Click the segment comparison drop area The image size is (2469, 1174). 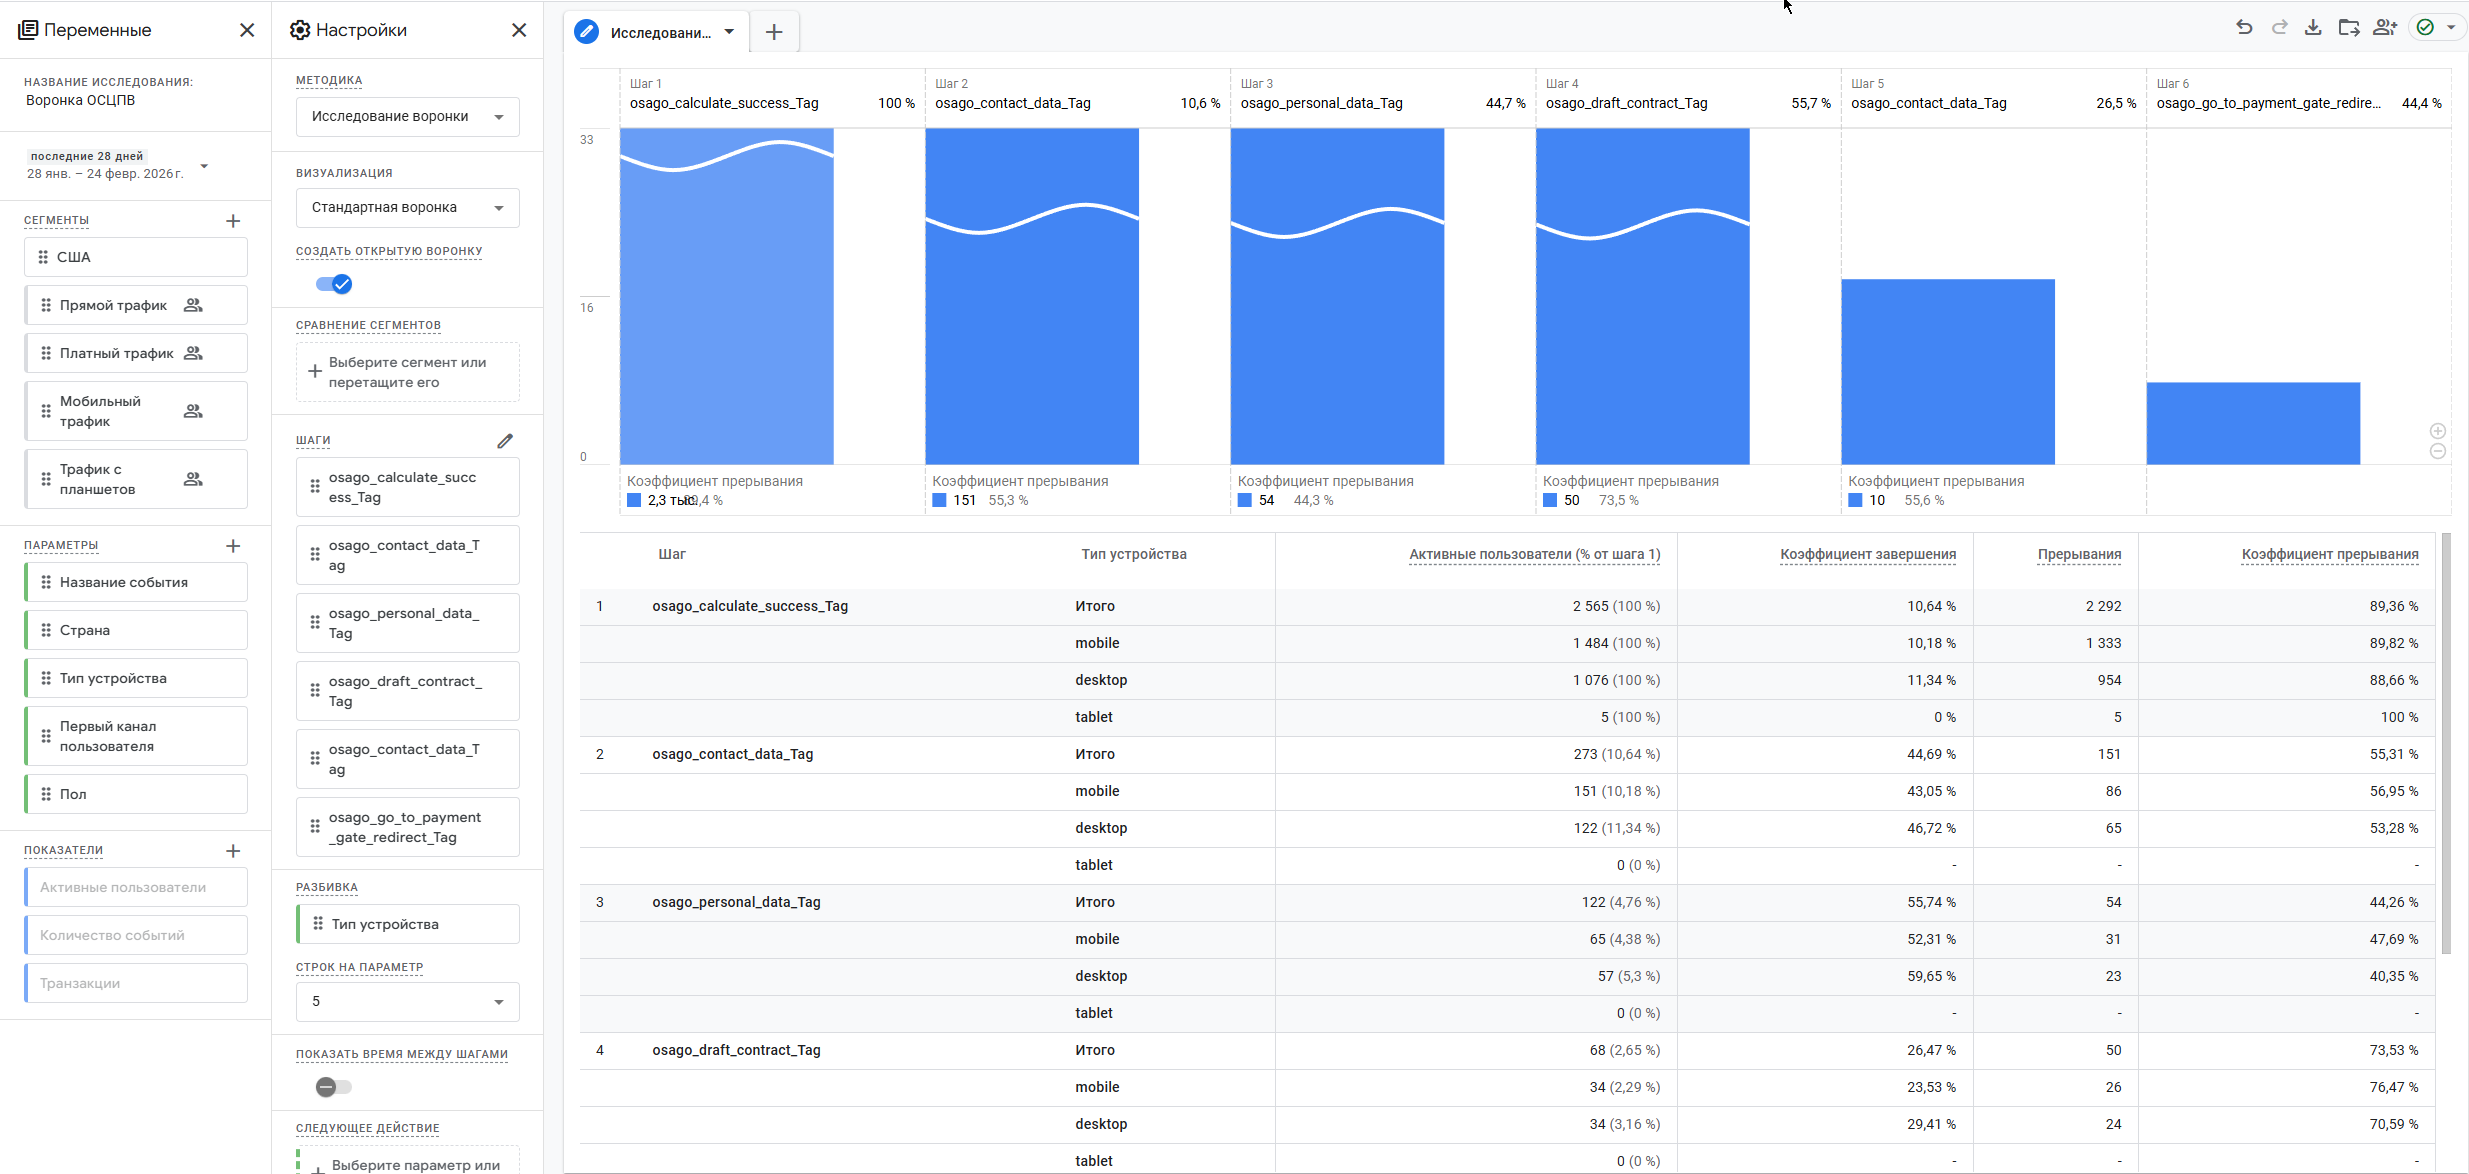tap(407, 372)
